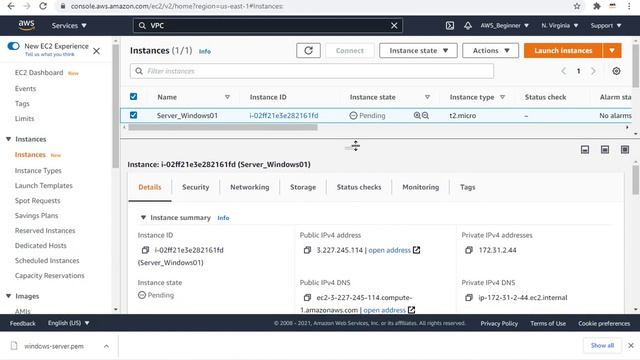Close the New EC2 Experience banner
640x360 pixels.
(x=96, y=51)
